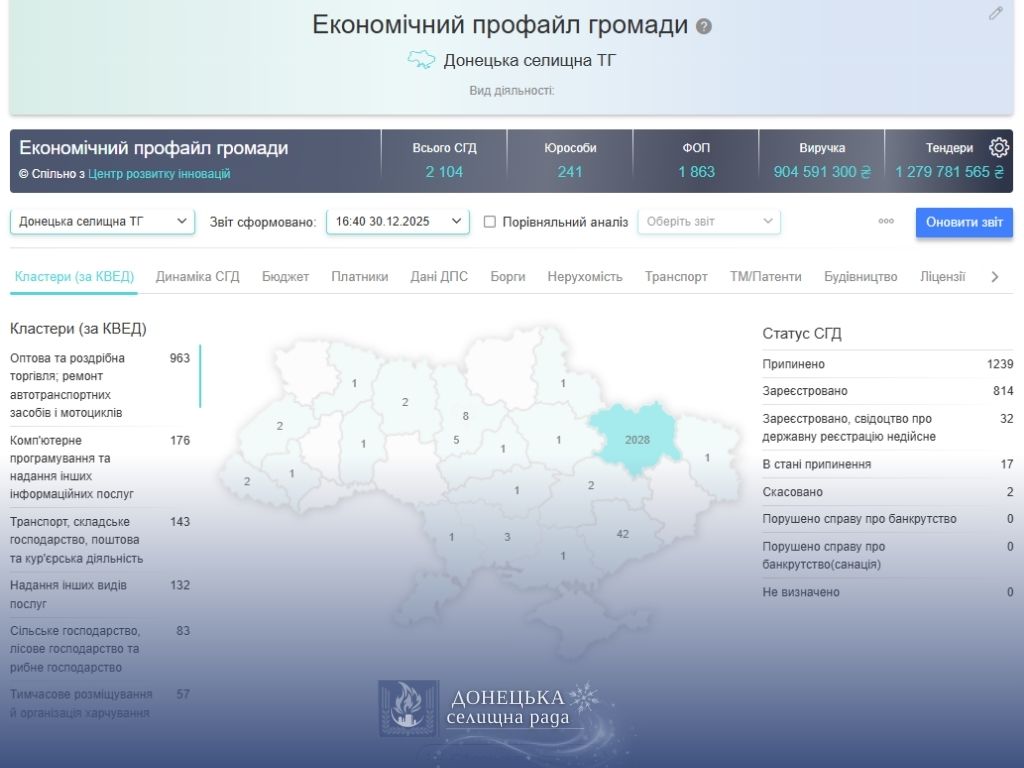The height and width of the screenshot is (768, 1024).
Task: Open the report date 16:40 30.12.2025 dropdown
Action: click(397, 222)
